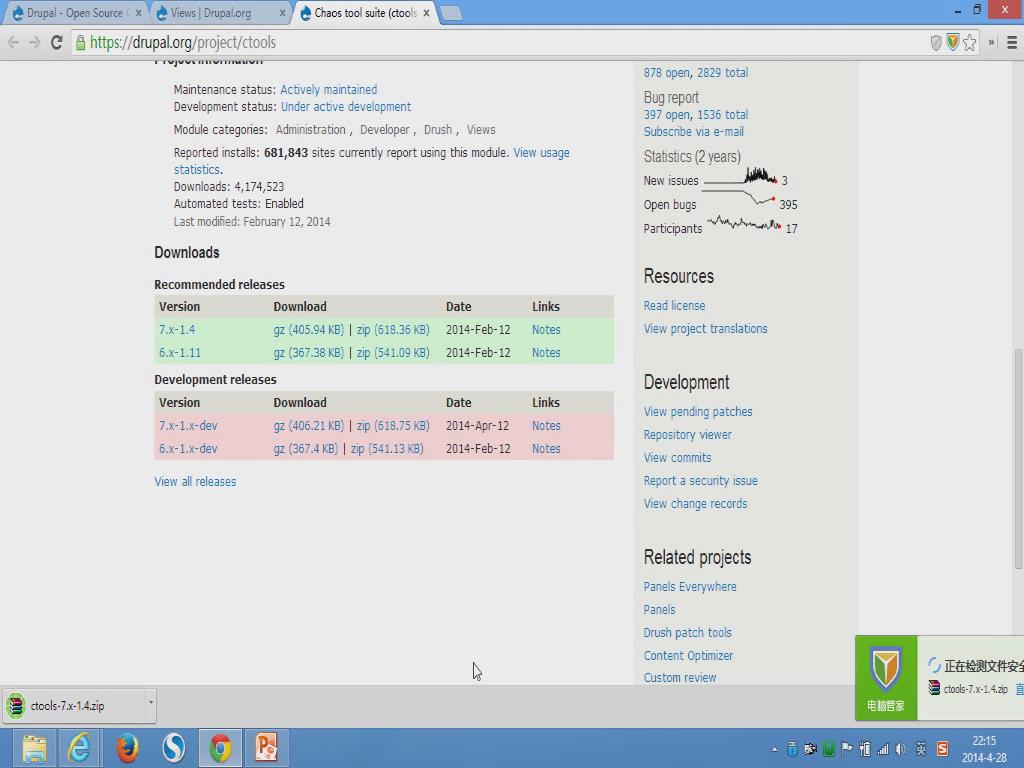Open the Content Optimizer project link
The image size is (1024, 768).
688,656
